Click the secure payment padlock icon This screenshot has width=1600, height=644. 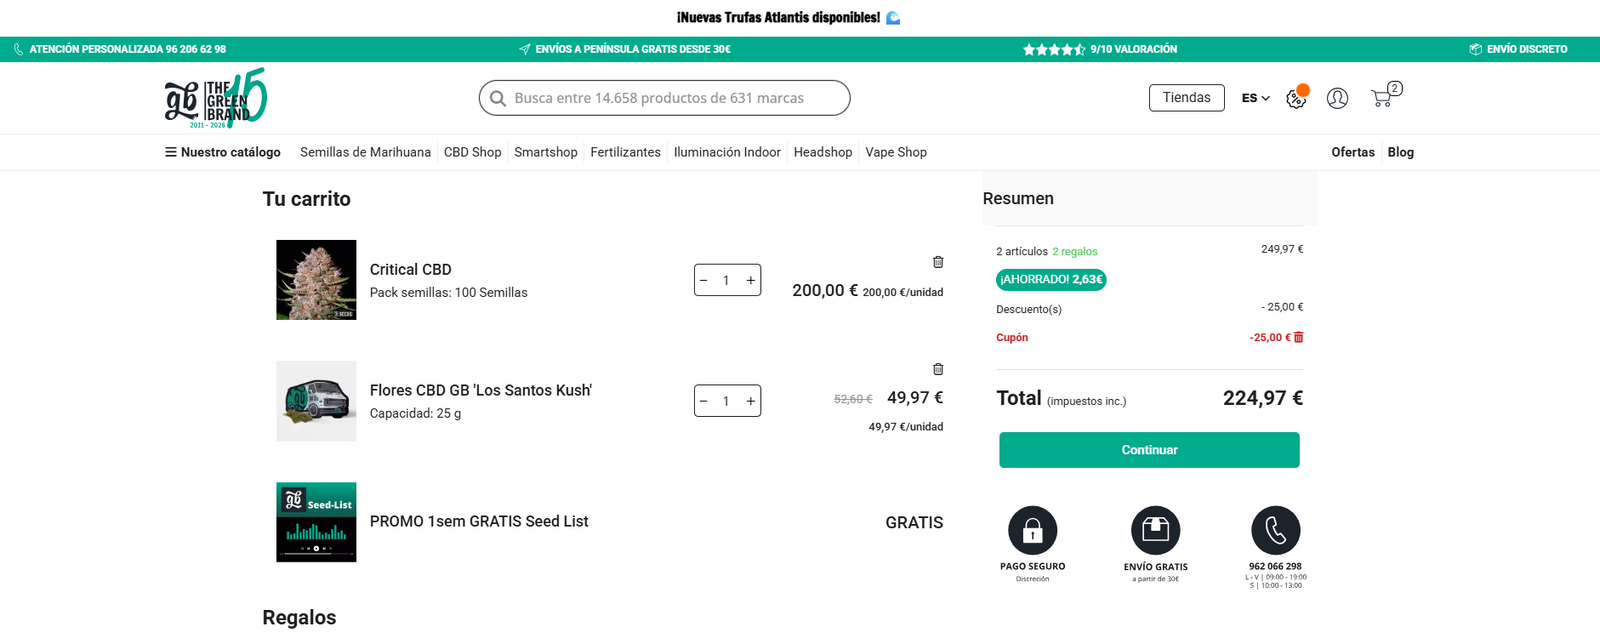click(x=1033, y=530)
